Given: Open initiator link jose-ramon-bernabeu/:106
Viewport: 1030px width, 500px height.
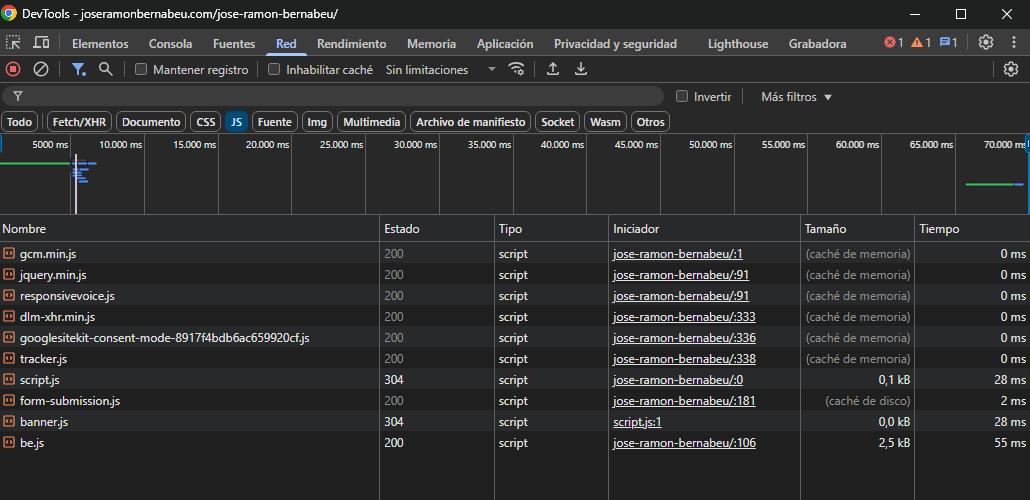Looking at the screenshot, I should (684, 443).
